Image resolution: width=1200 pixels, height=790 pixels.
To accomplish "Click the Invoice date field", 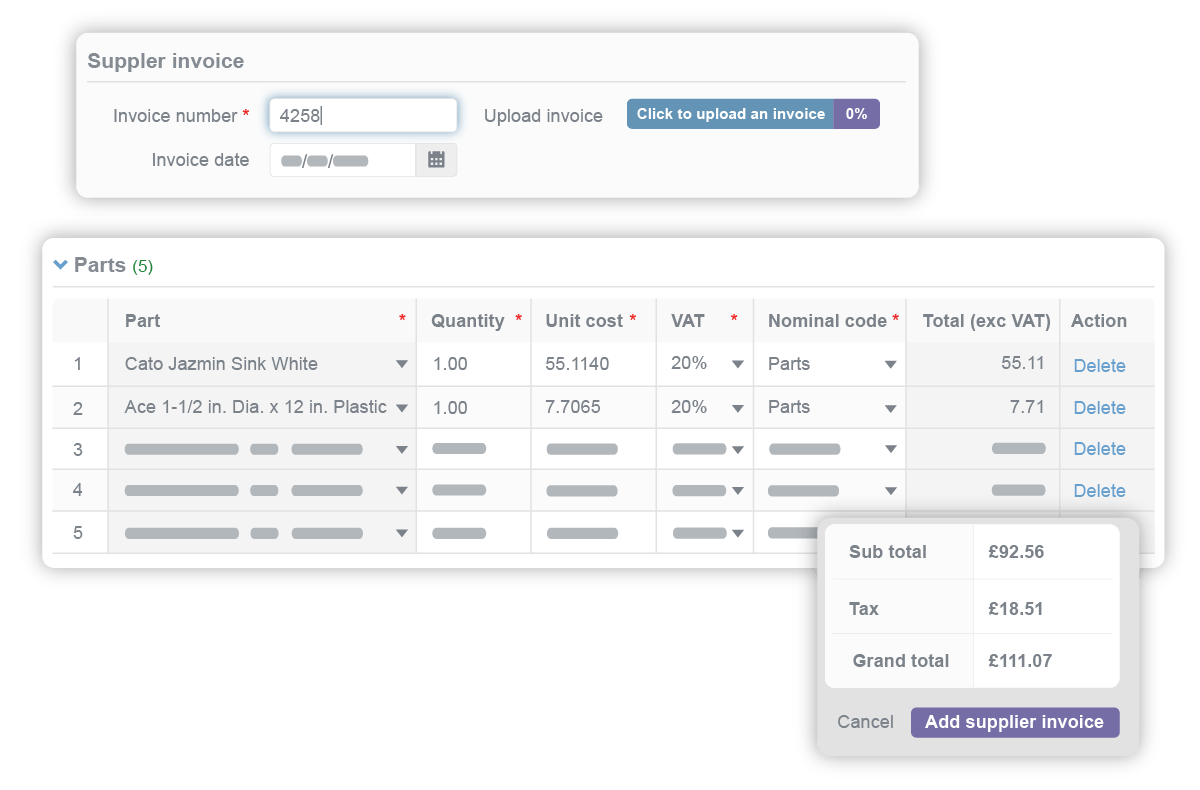I will coord(340,159).
